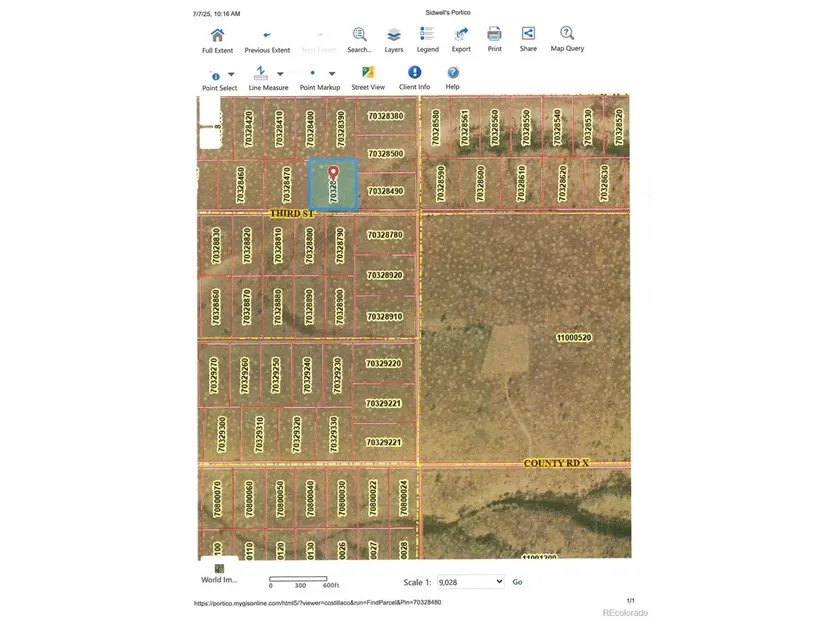Open the Layers panel

(394, 36)
